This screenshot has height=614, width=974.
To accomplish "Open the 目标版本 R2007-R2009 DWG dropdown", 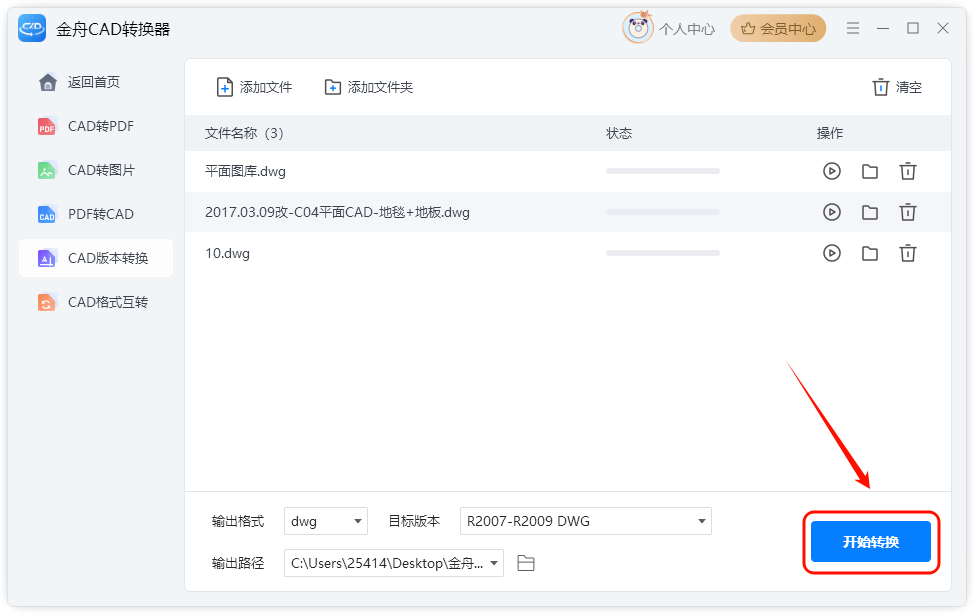I will 586,521.
